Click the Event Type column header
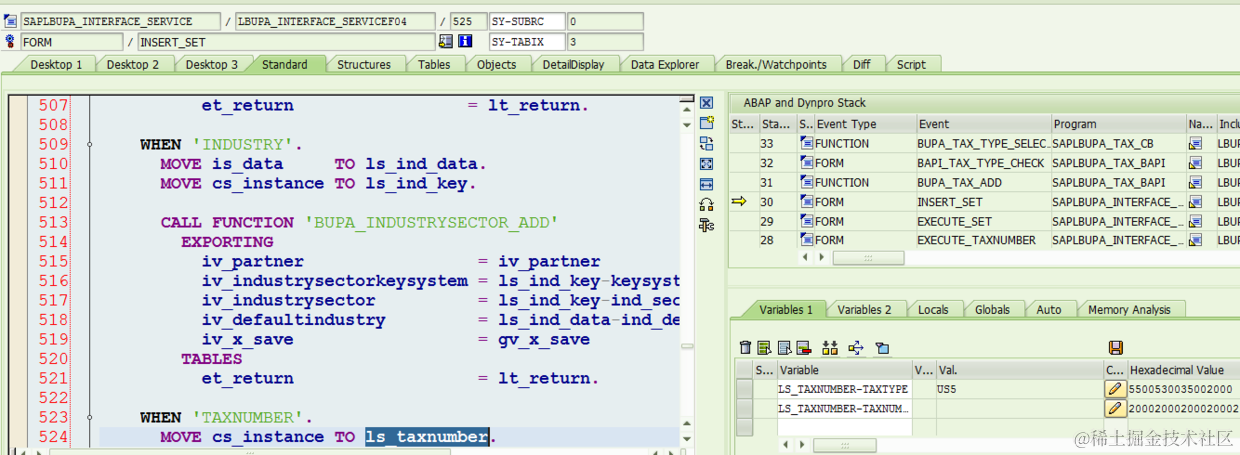1240x455 pixels. 865,124
